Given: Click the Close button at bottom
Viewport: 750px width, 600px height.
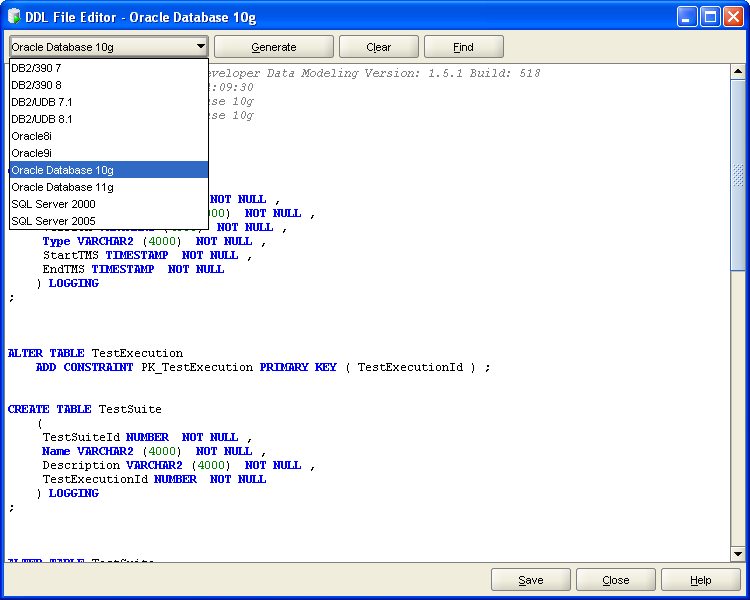Looking at the screenshot, I should pos(616,580).
